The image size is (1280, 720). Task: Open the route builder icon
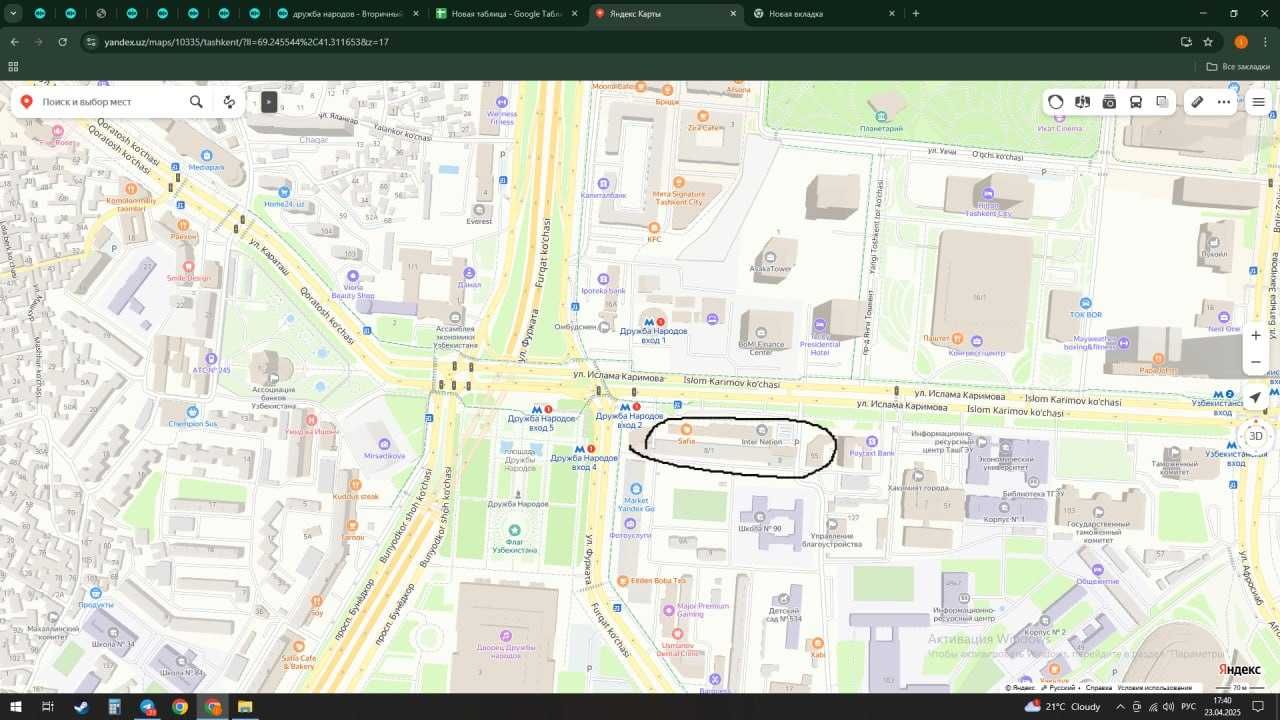pos(229,102)
